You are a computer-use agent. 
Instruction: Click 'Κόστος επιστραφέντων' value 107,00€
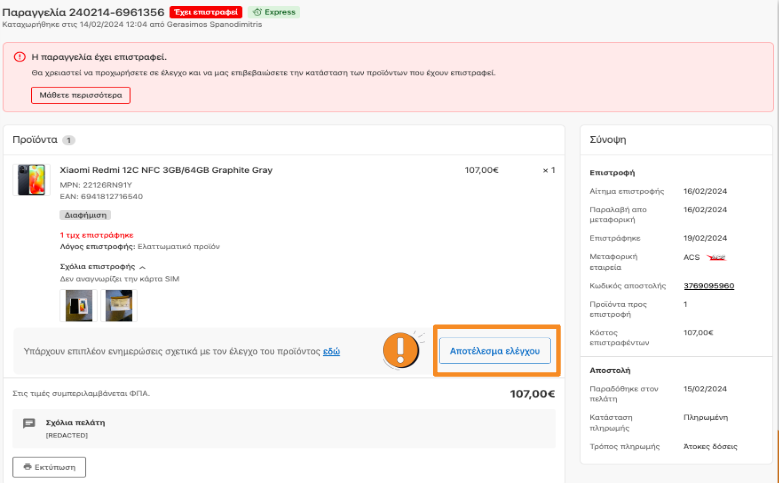(x=698, y=332)
